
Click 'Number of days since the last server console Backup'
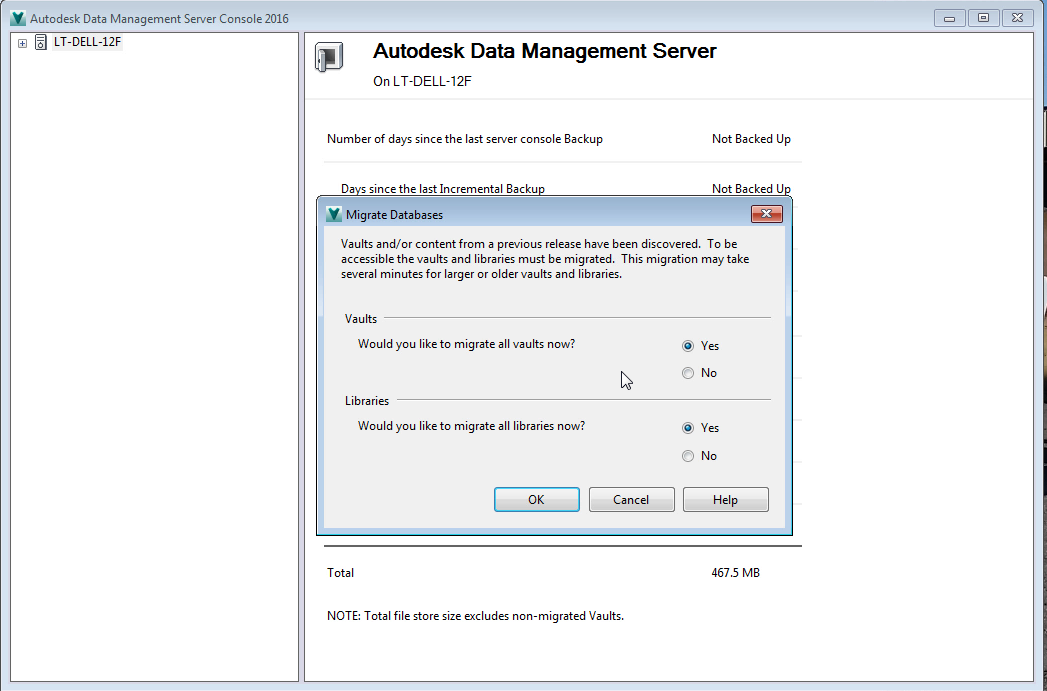465,139
